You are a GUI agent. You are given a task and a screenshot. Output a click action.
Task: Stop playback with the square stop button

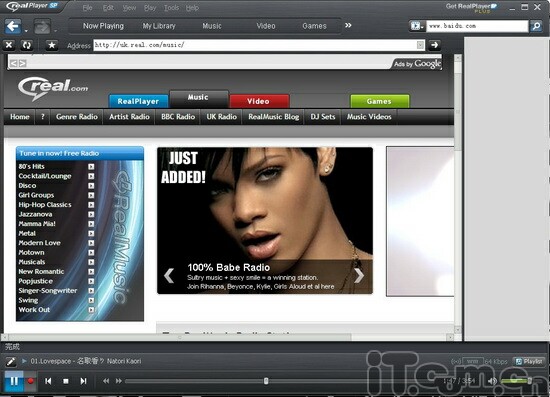pyautogui.click(x=66, y=381)
